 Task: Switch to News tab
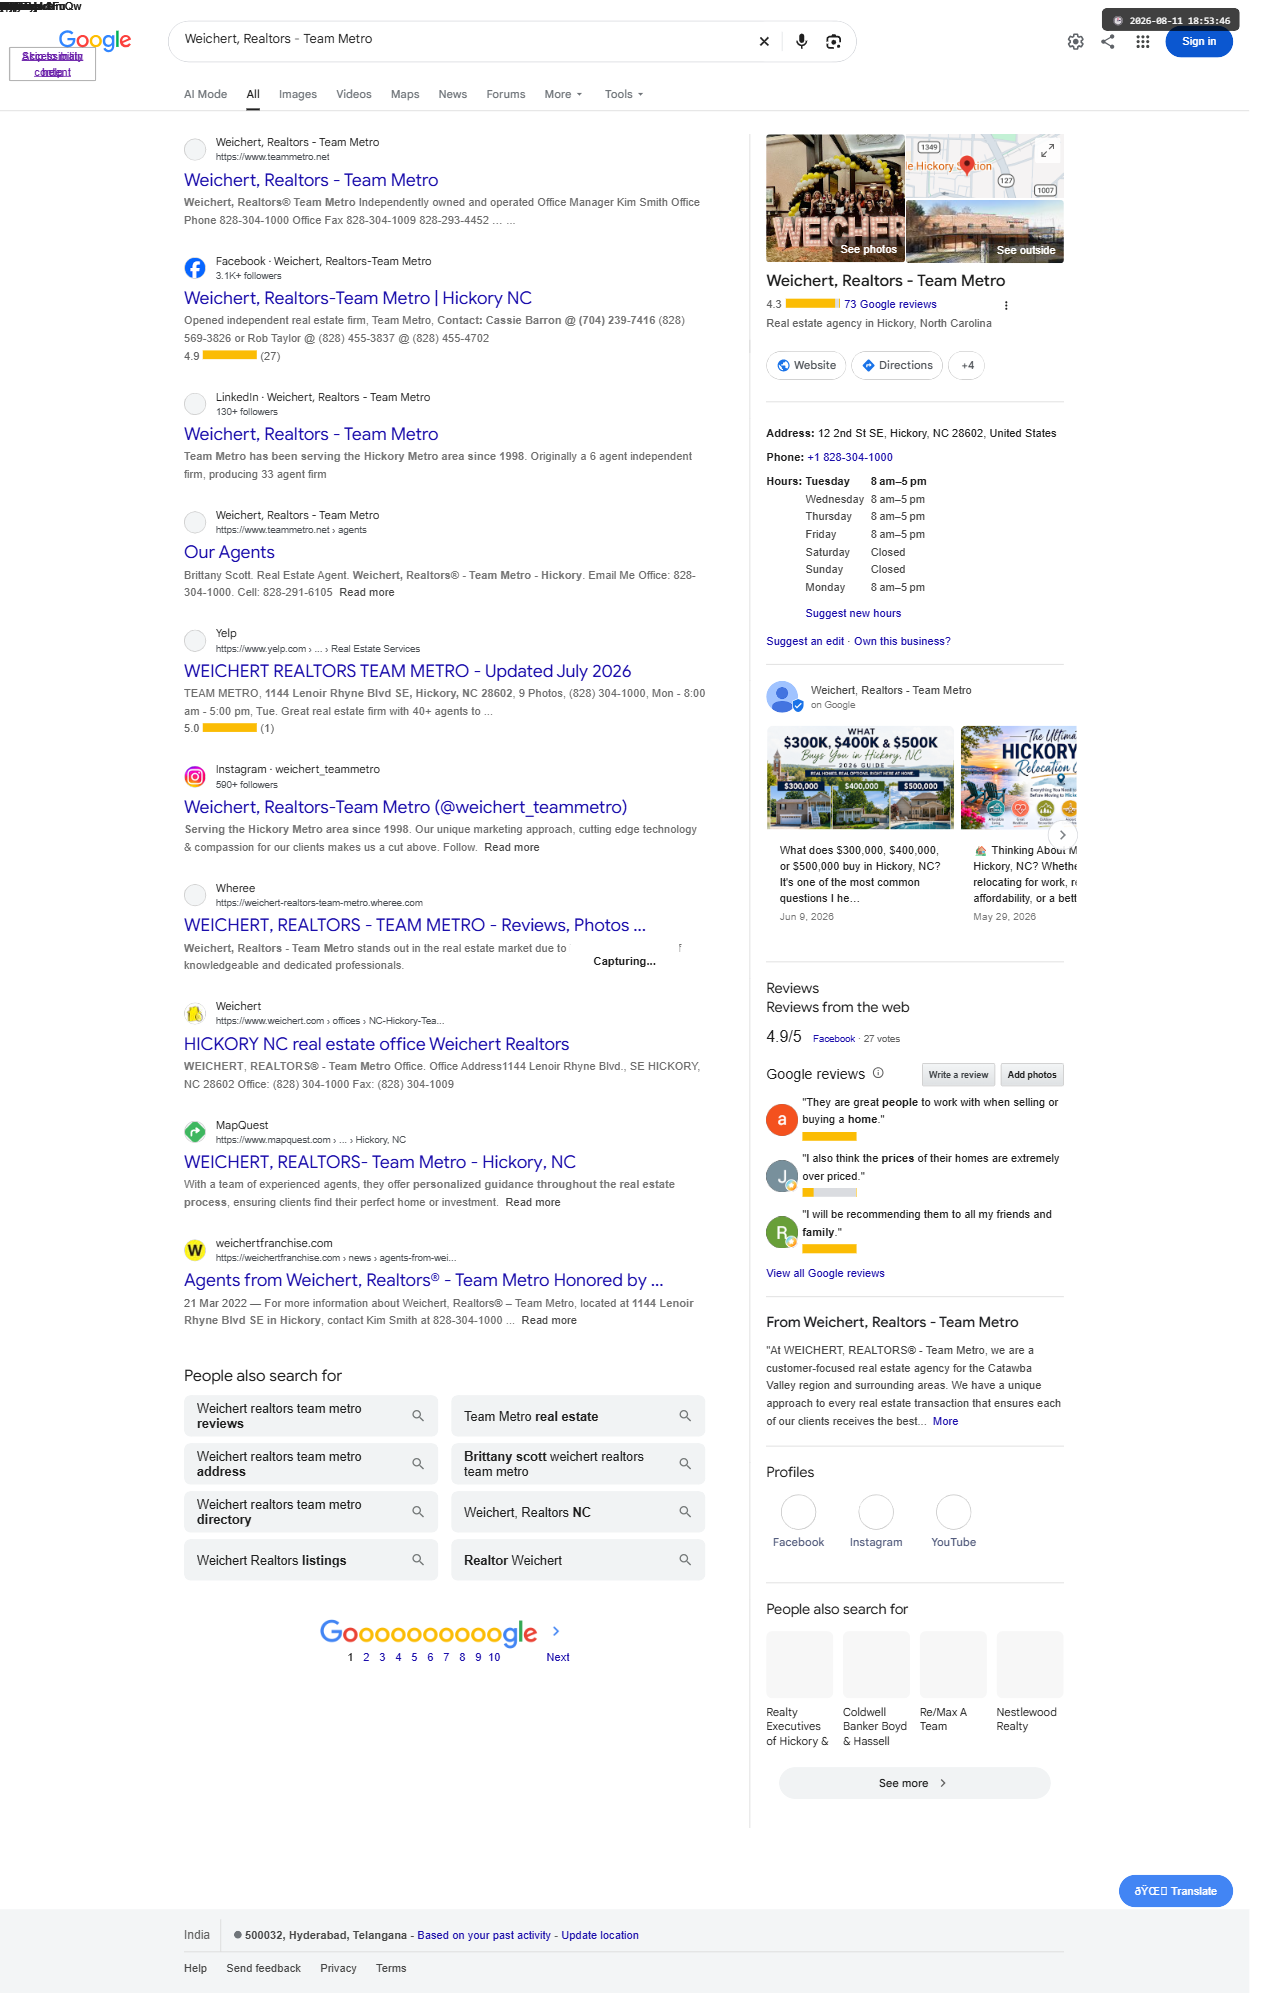(453, 94)
